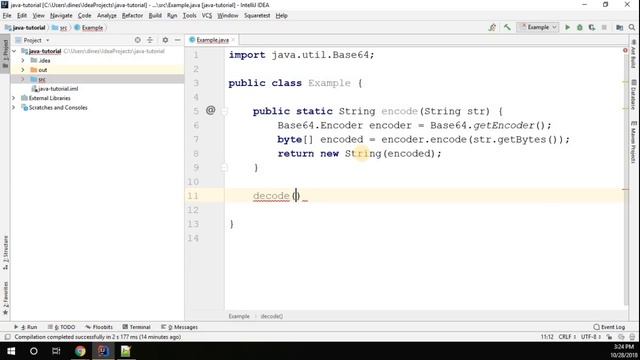Build the project with the hammer icon

[507, 27]
